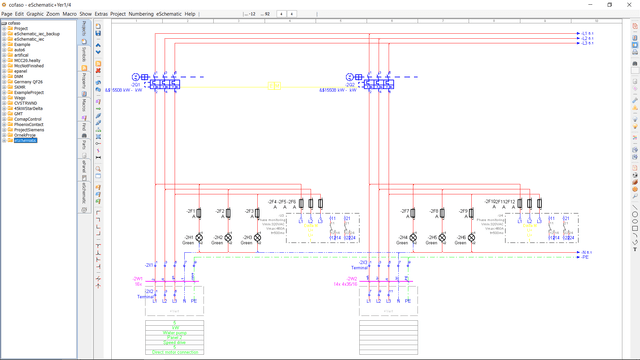Image resolution: width=640 pixels, height=360 pixels.
Task: Expand the PhoenixContact folder node
Action: pyautogui.click(x=4, y=124)
